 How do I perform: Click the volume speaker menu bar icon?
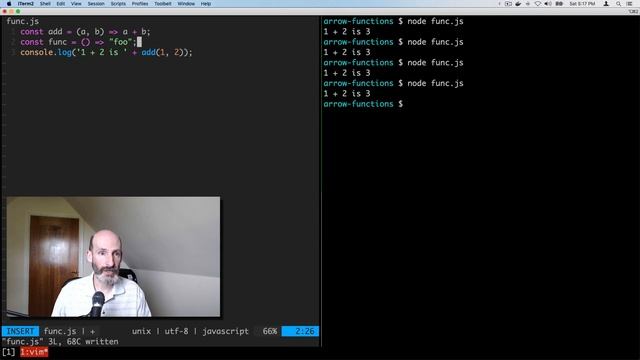point(548,4)
